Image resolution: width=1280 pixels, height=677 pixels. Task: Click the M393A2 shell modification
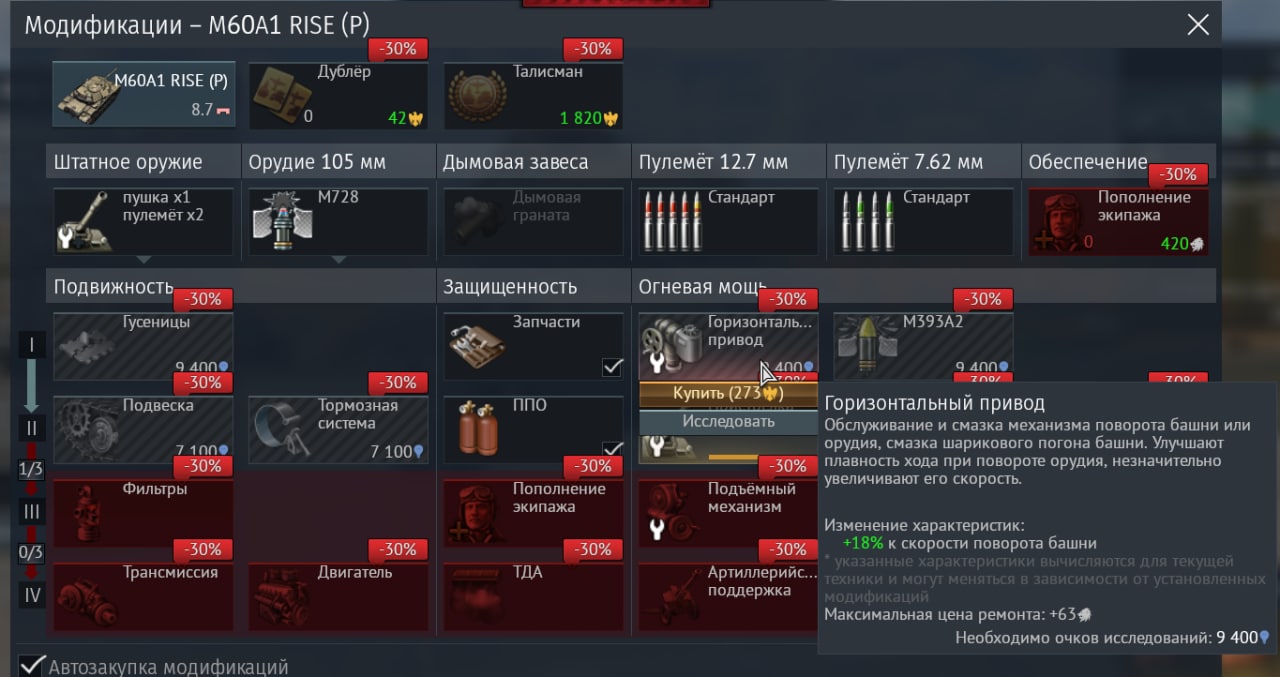coord(923,346)
